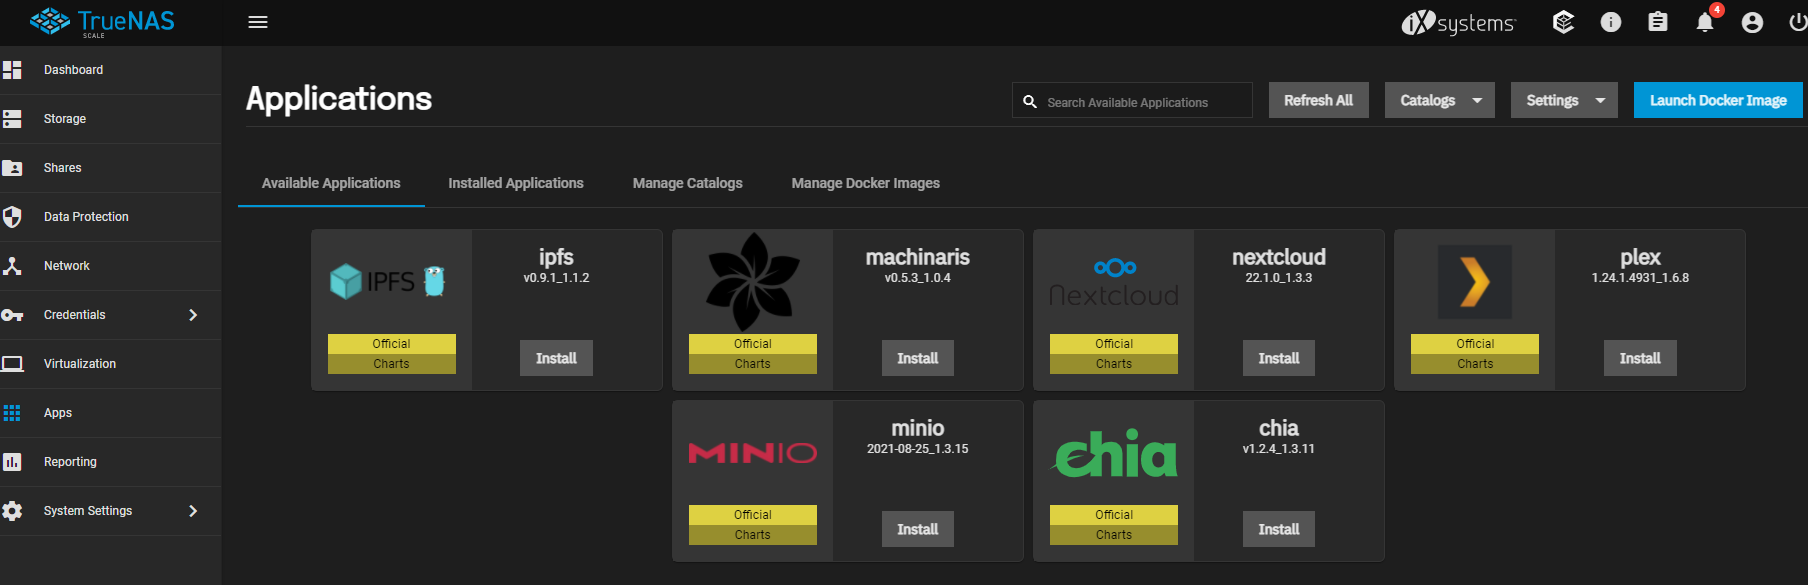Click the Reporting chart icon
Viewport: 1808px width, 585px height.
click(12, 462)
